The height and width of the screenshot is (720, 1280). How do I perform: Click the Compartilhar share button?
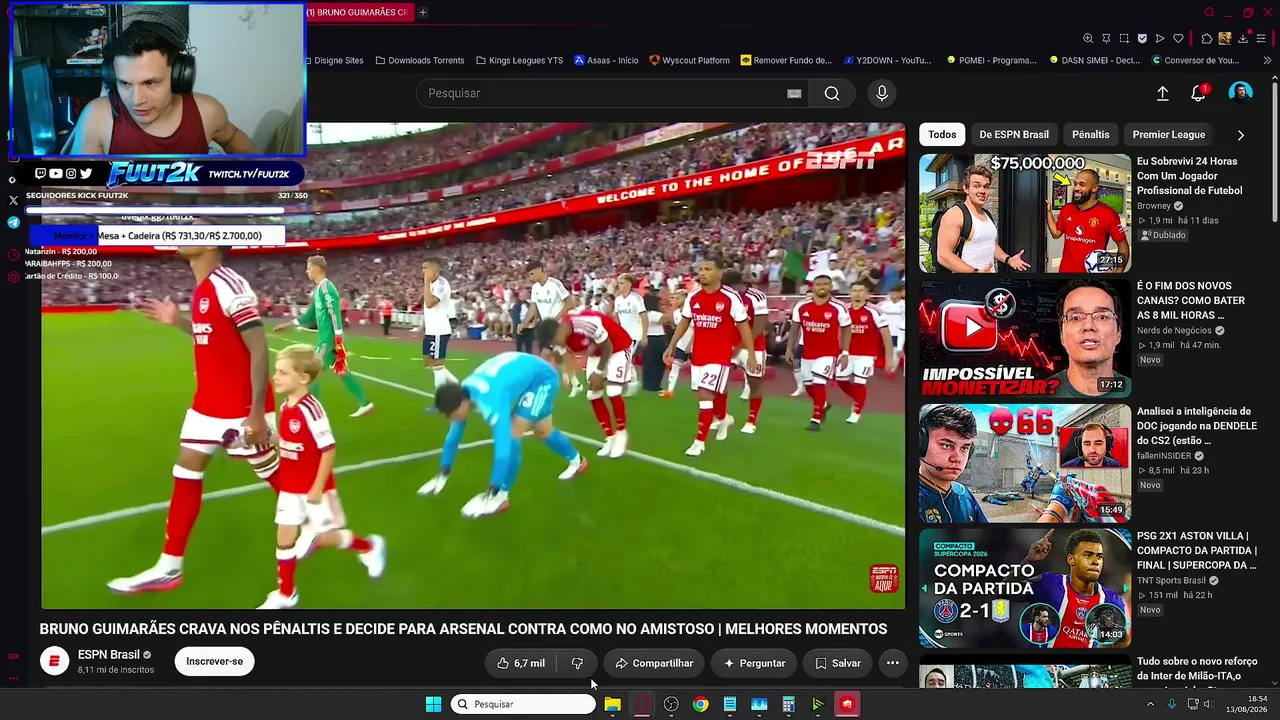[654, 663]
